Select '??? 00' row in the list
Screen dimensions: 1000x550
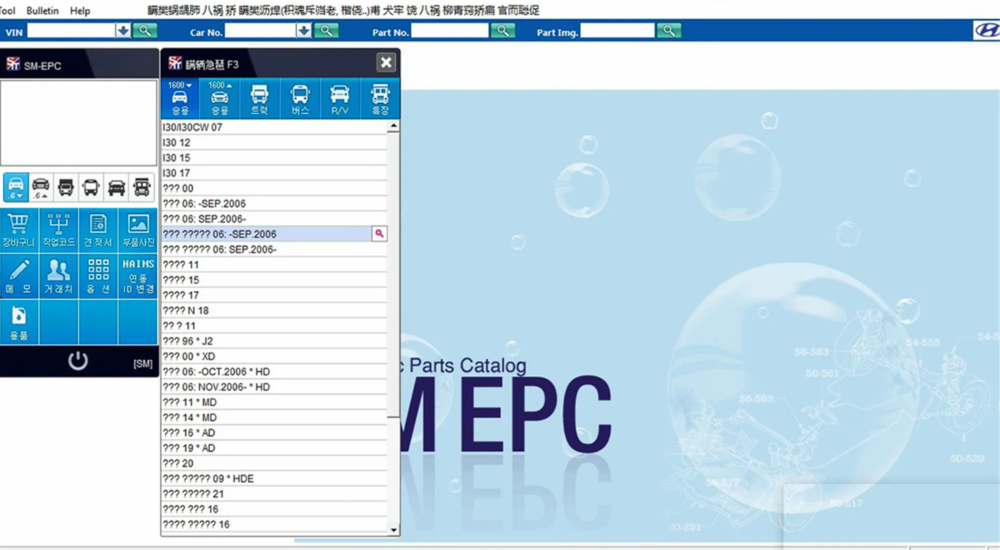274,188
